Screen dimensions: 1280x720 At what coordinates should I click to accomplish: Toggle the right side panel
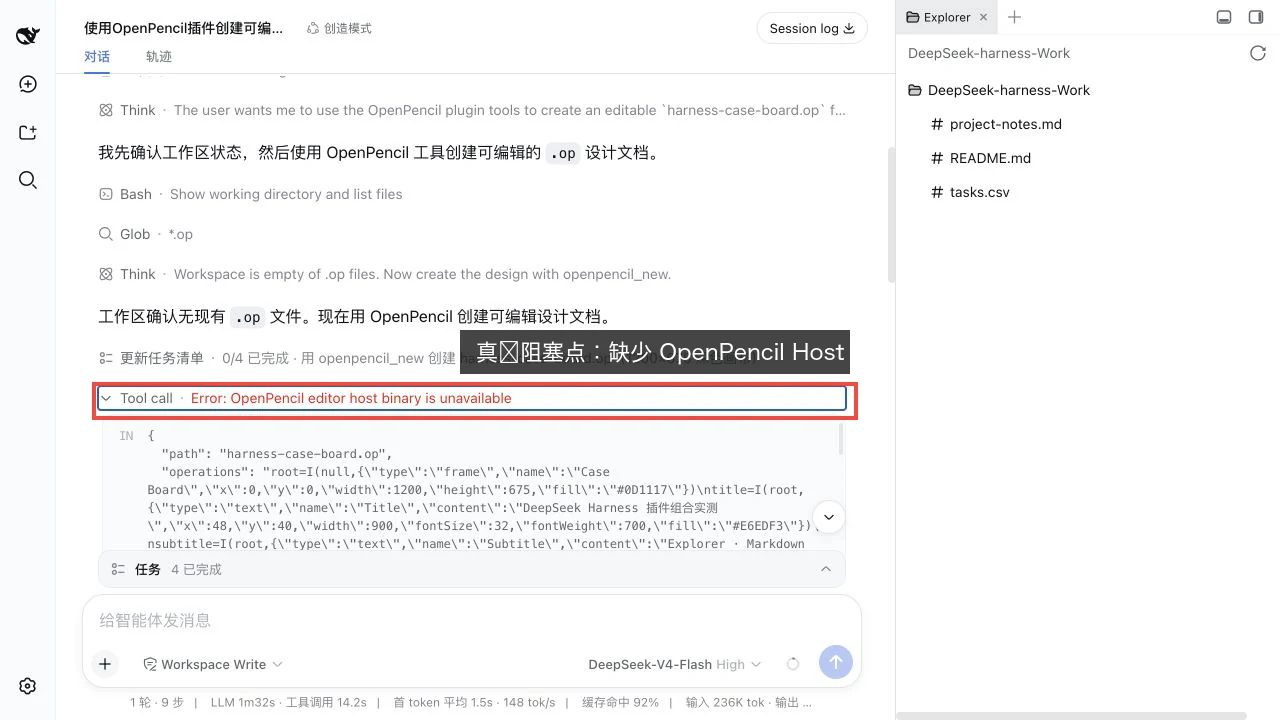pos(1256,17)
